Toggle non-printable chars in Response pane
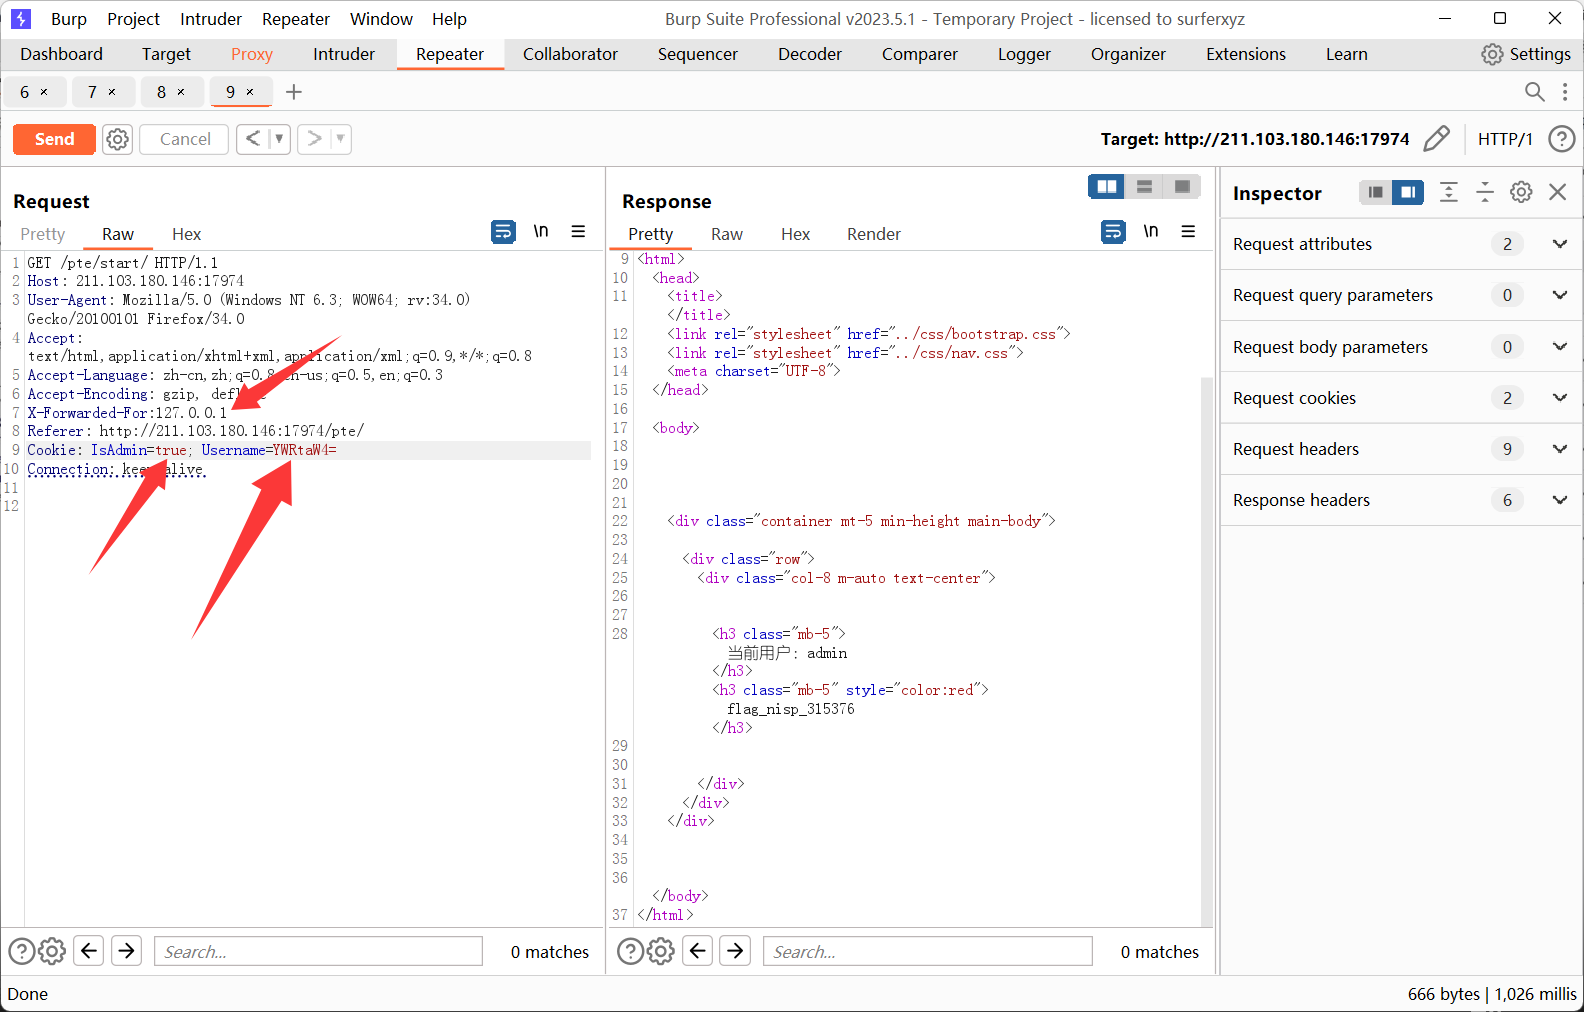Image resolution: width=1584 pixels, height=1012 pixels. 1151,232
